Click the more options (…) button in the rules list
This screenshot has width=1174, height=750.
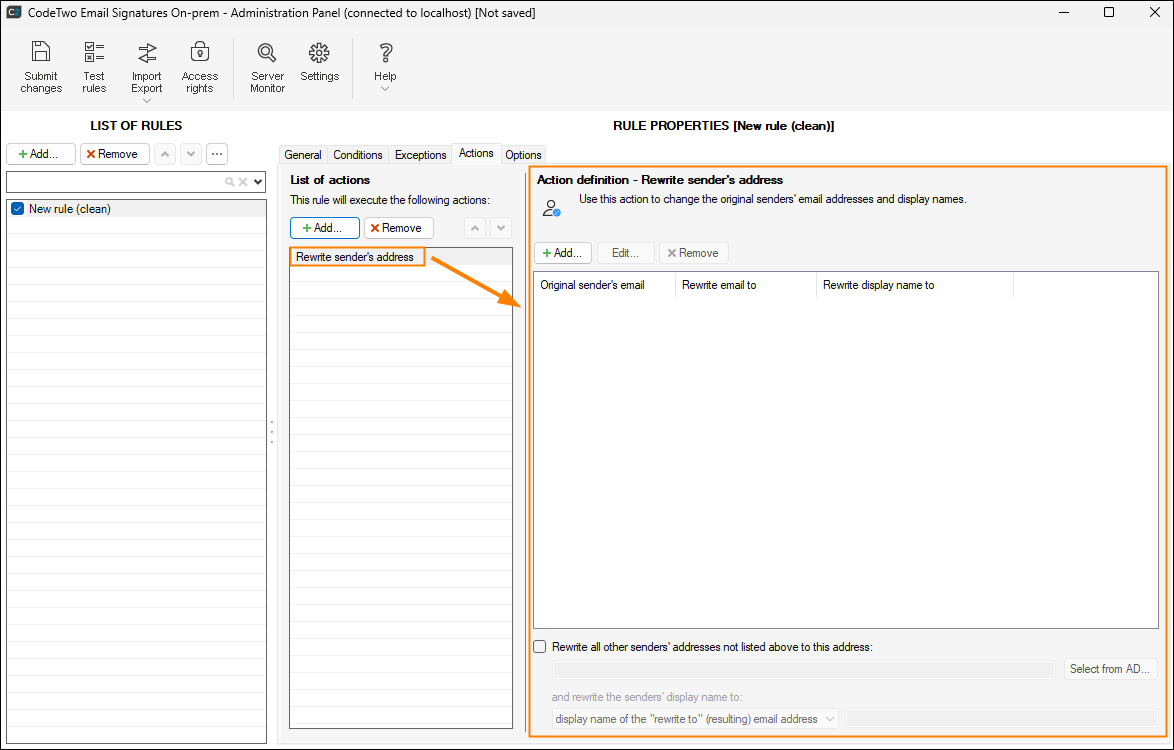coord(216,154)
